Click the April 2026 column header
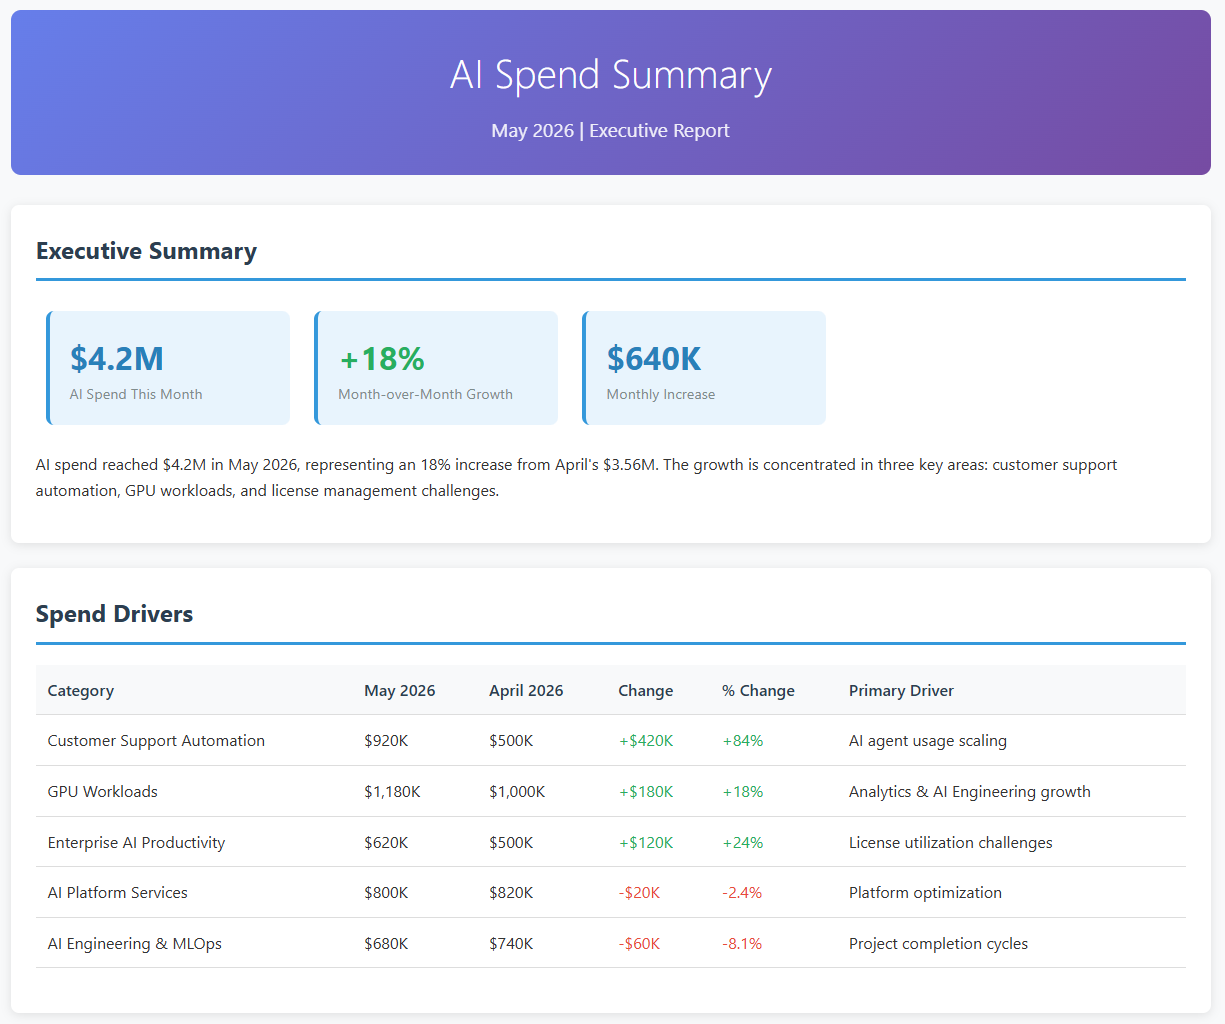 pos(526,690)
